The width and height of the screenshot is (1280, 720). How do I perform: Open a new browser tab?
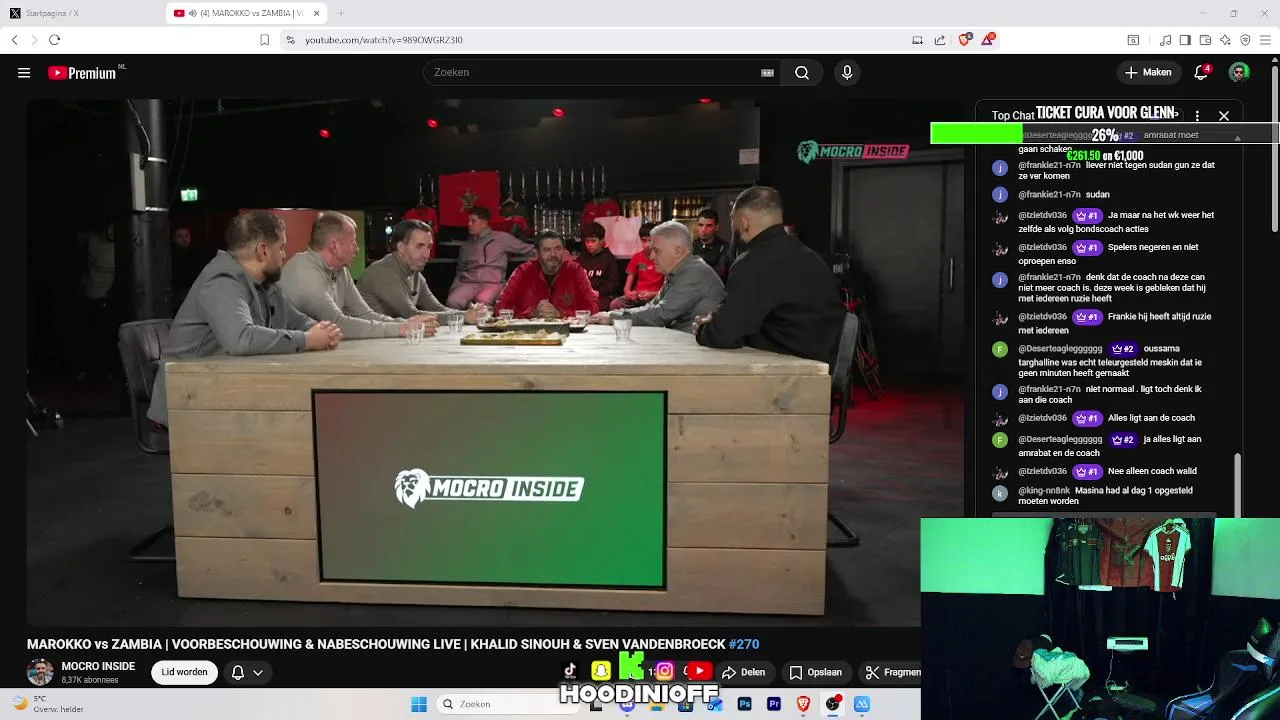point(341,13)
